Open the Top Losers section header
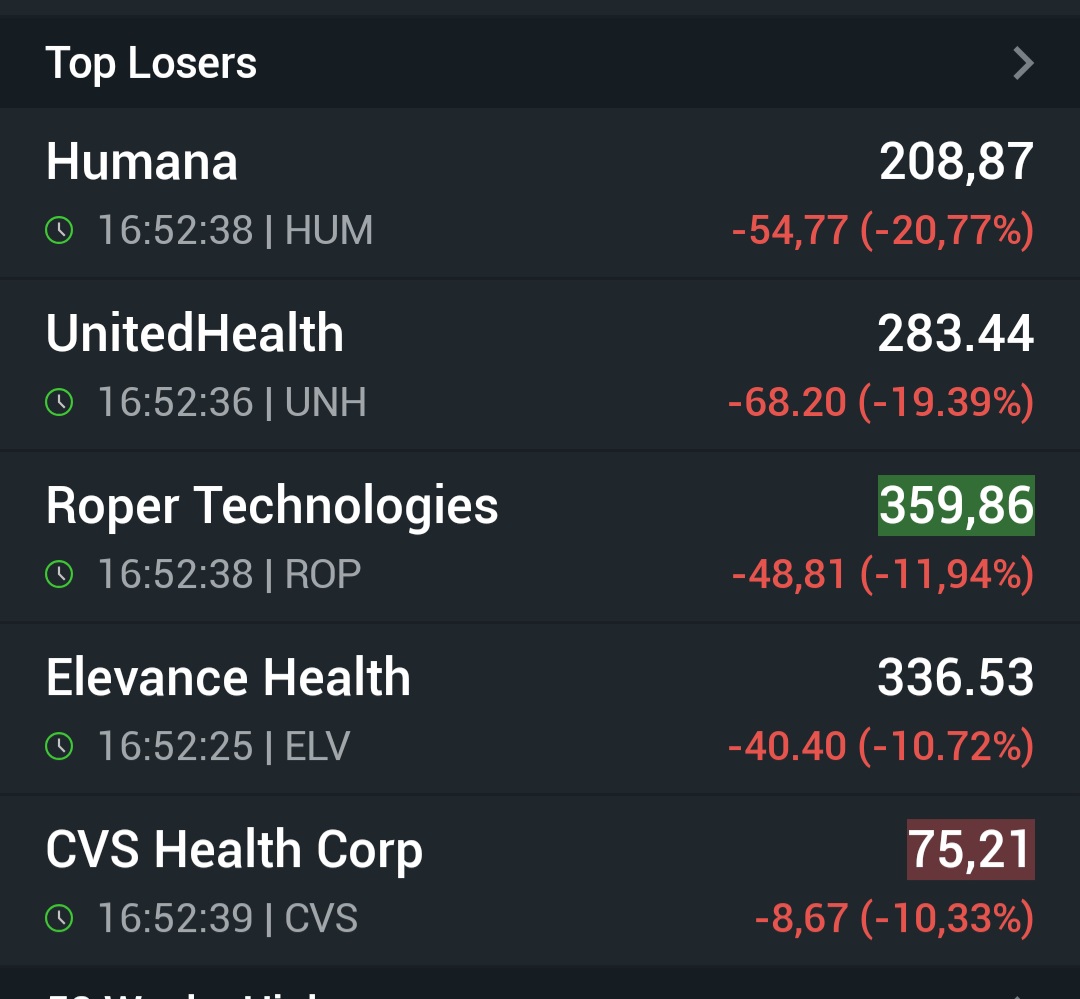This screenshot has height=999, width=1080. pyautogui.click(x=152, y=64)
